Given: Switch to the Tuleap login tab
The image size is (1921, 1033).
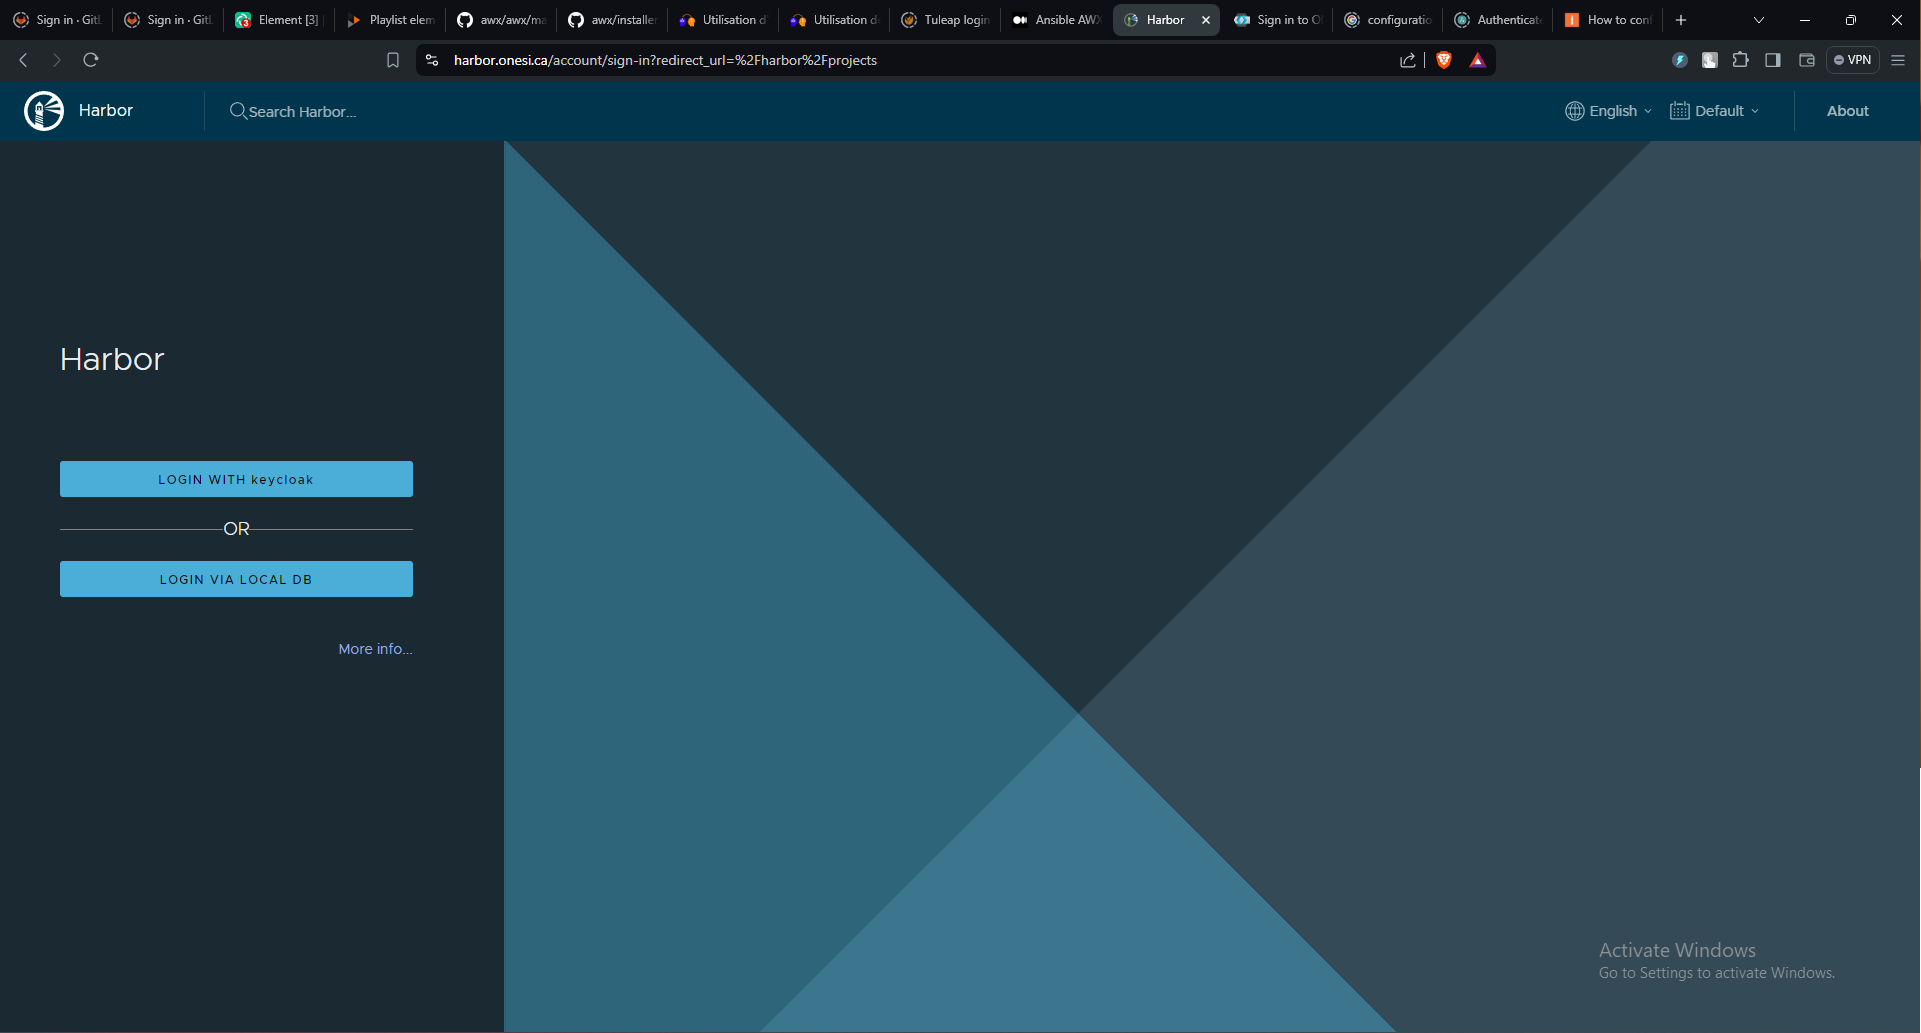Looking at the screenshot, I should click(944, 20).
